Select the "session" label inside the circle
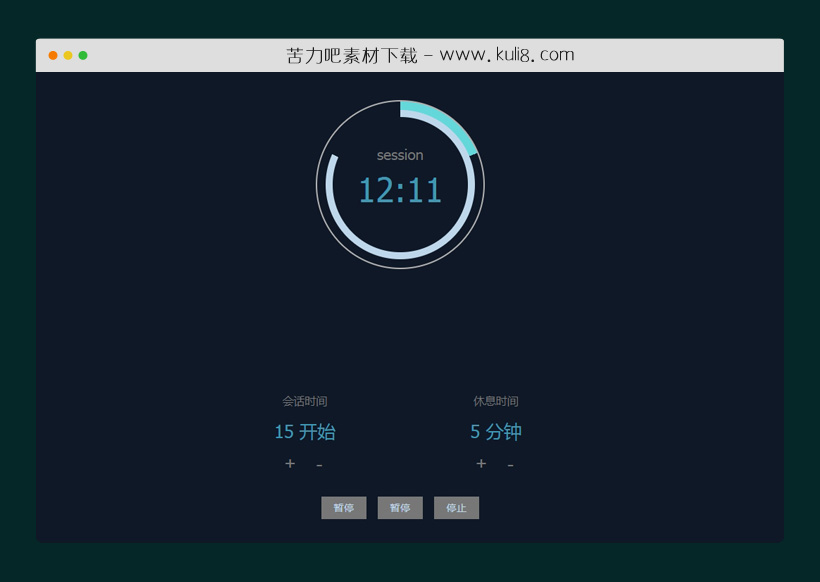 (400, 155)
